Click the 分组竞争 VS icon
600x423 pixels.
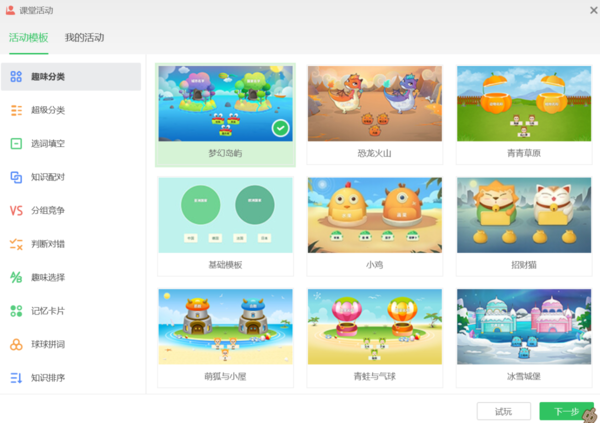point(16,211)
